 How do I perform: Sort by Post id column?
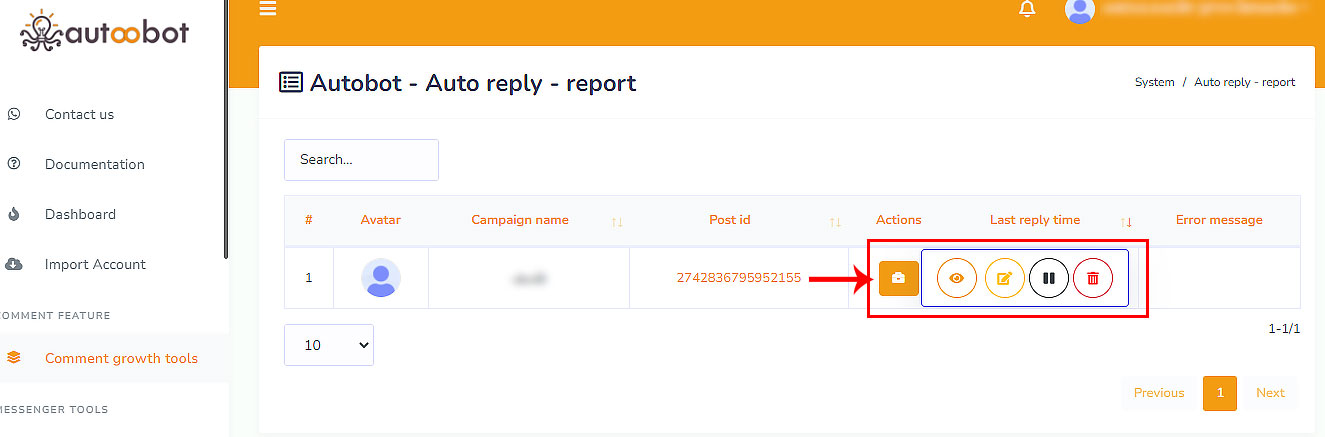(835, 221)
